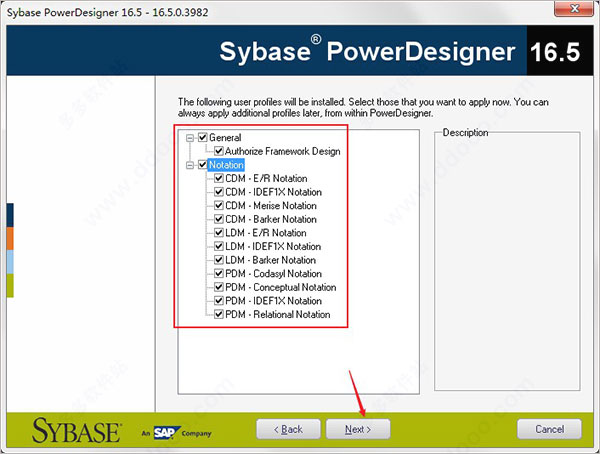Uncheck LDM - E/R Notation checkbox
This screenshot has width=600, height=454.
[x=218, y=232]
